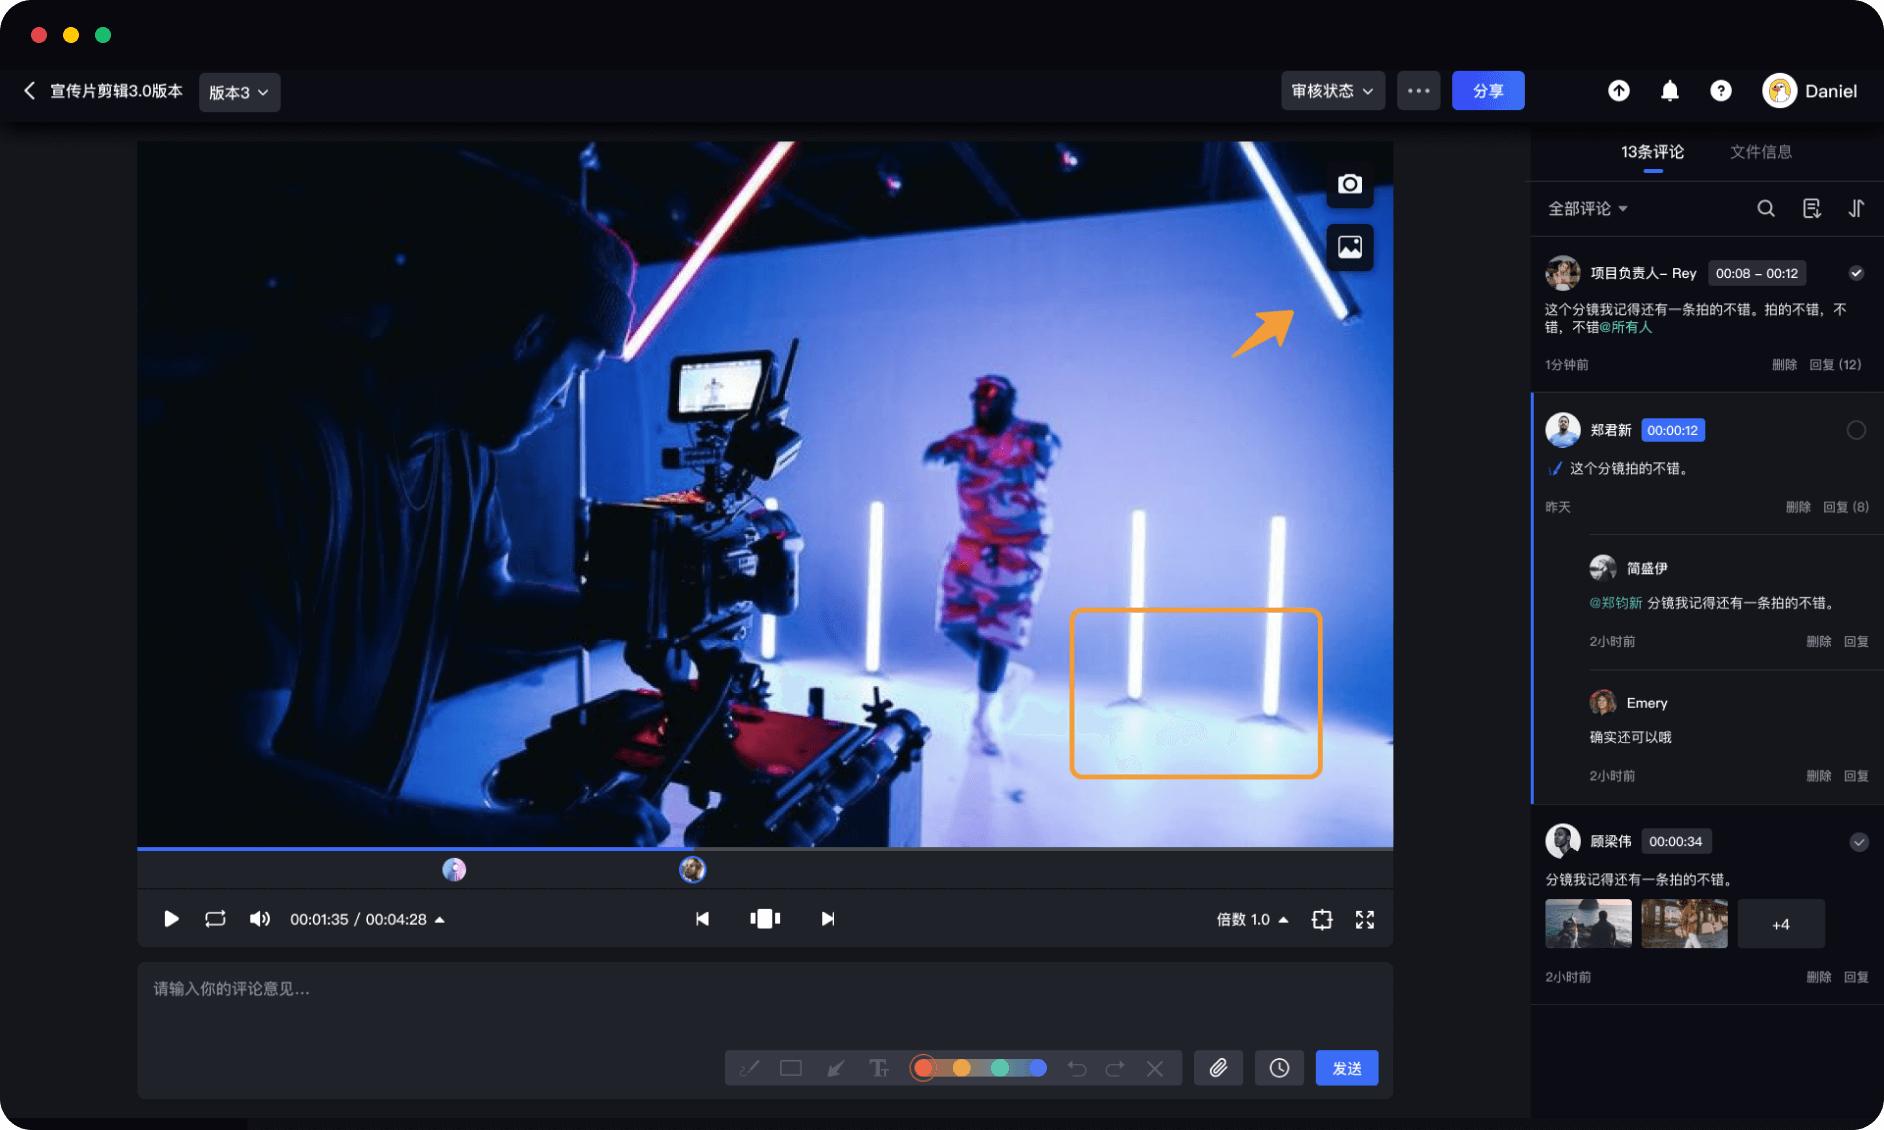Viewport: 1884px width, 1130px height.
Task: Search comments with the magnifier icon
Action: click(1765, 208)
